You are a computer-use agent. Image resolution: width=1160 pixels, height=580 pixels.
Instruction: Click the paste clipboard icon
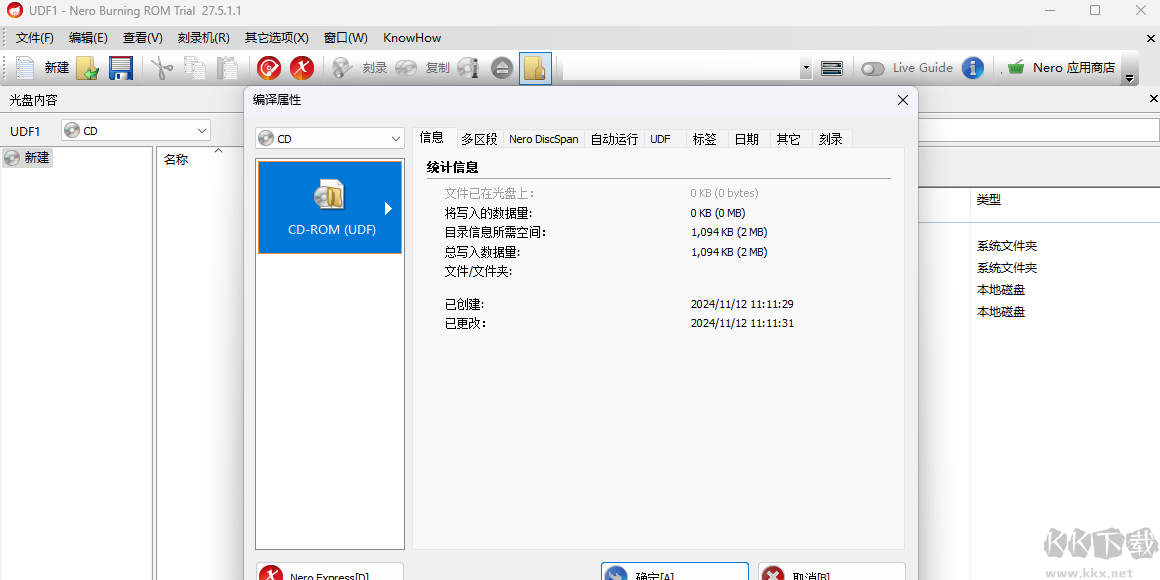coord(227,68)
